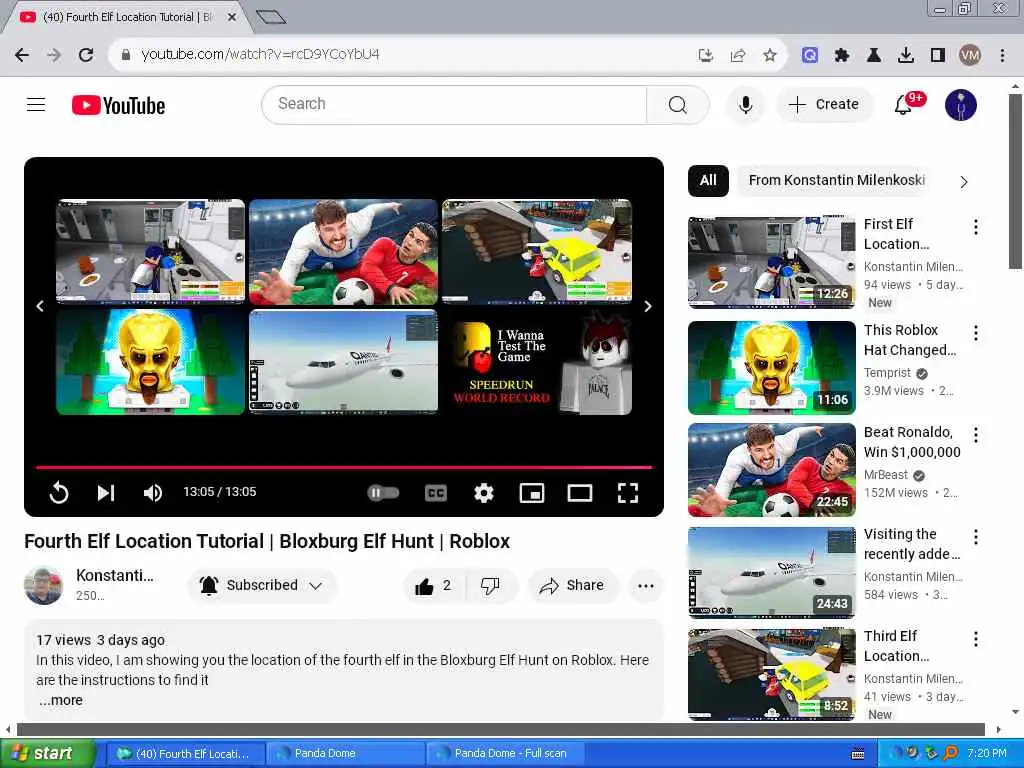
Task: Toggle the browser side panel
Action: pyautogui.click(x=938, y=56)
